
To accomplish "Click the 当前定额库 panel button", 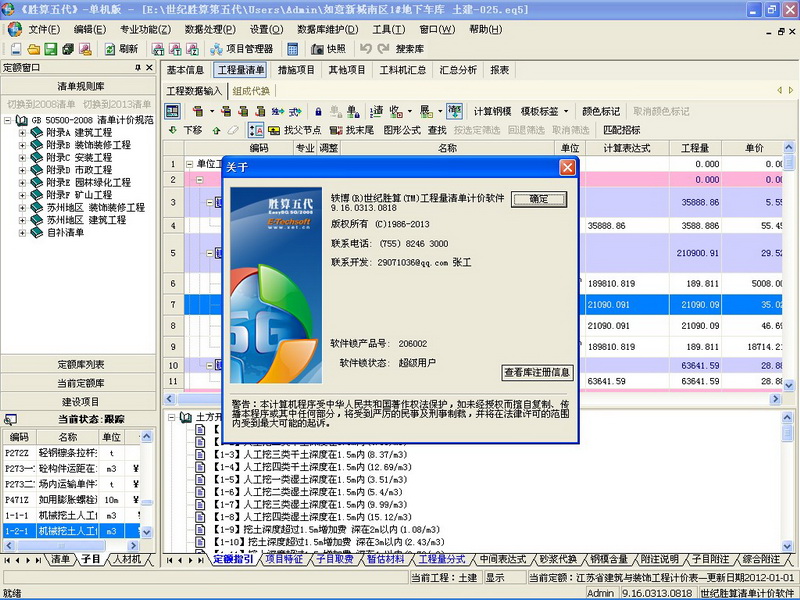I will tap(79, 383).
